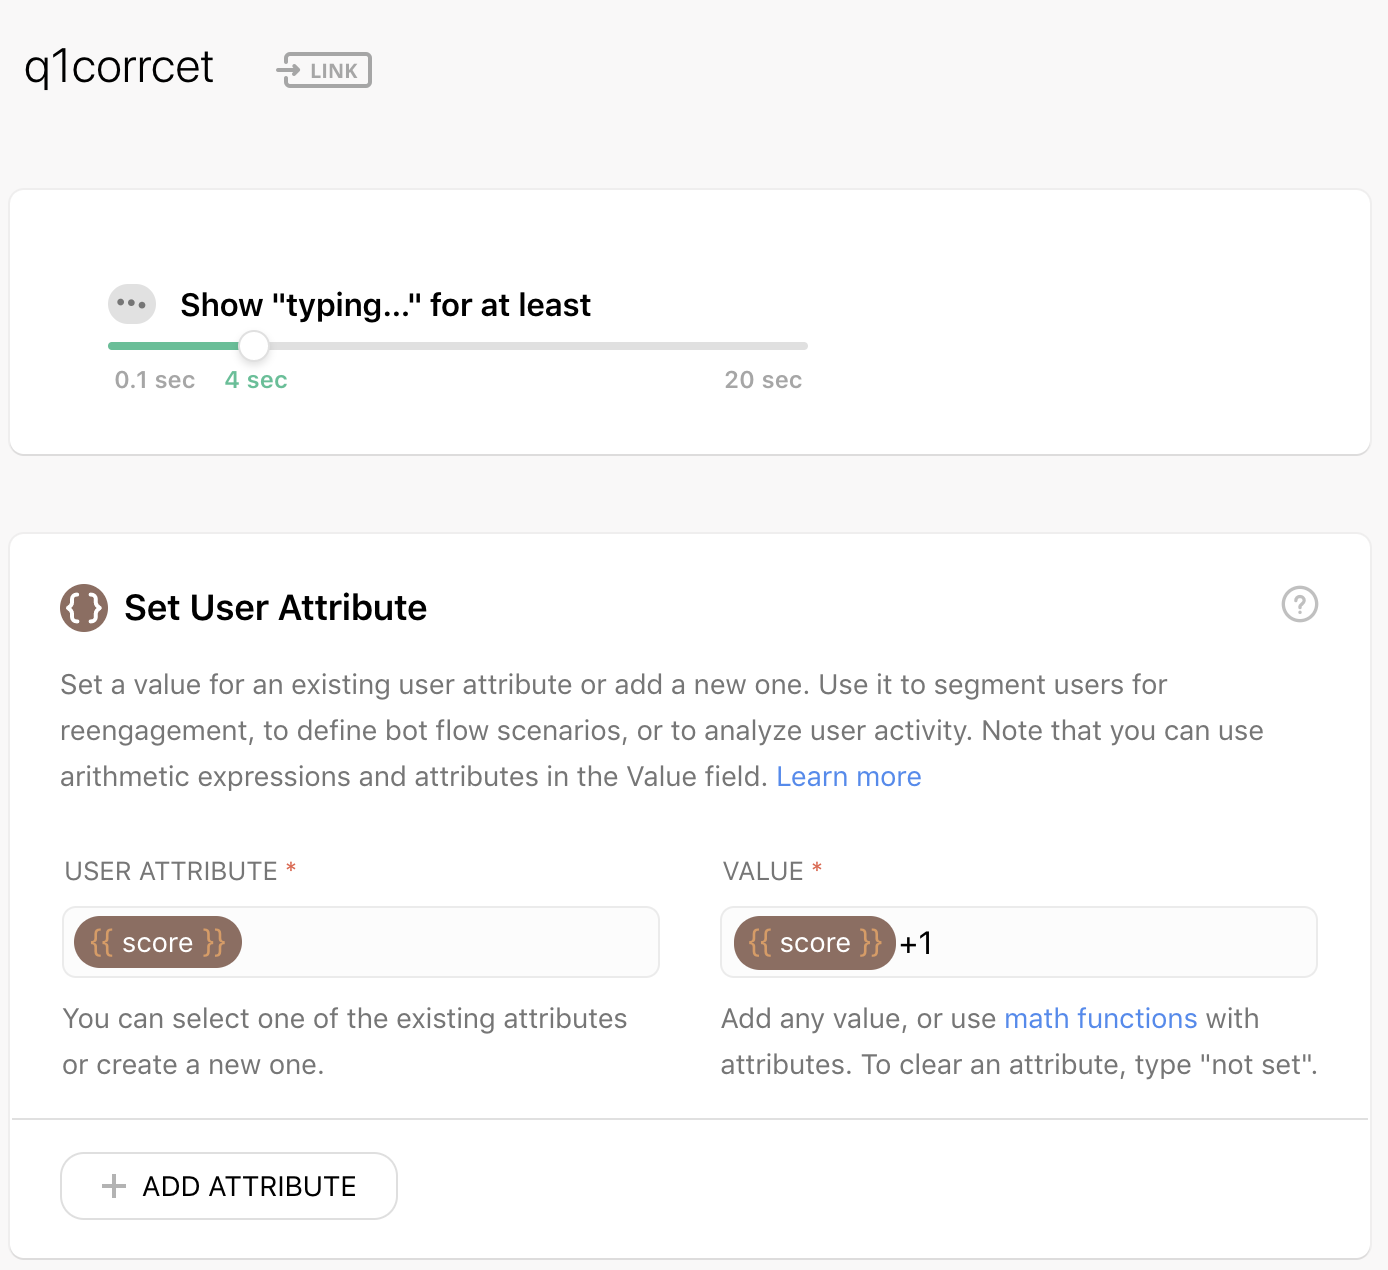Screen dimensions: 1388x1270
Task: Select the score token in Value field
Action: pyautogui.click(x=815, y=942)
